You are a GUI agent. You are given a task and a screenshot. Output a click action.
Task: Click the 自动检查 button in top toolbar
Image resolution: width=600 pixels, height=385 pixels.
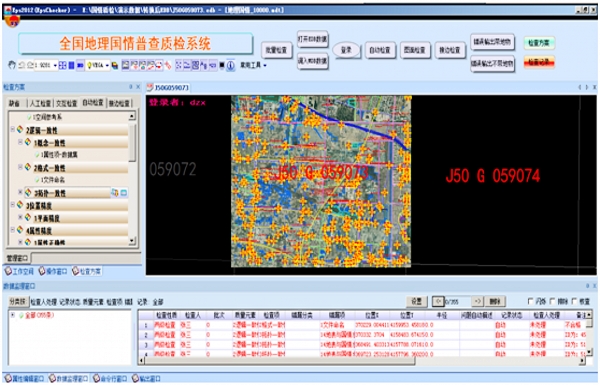click(x=380, y=50)
